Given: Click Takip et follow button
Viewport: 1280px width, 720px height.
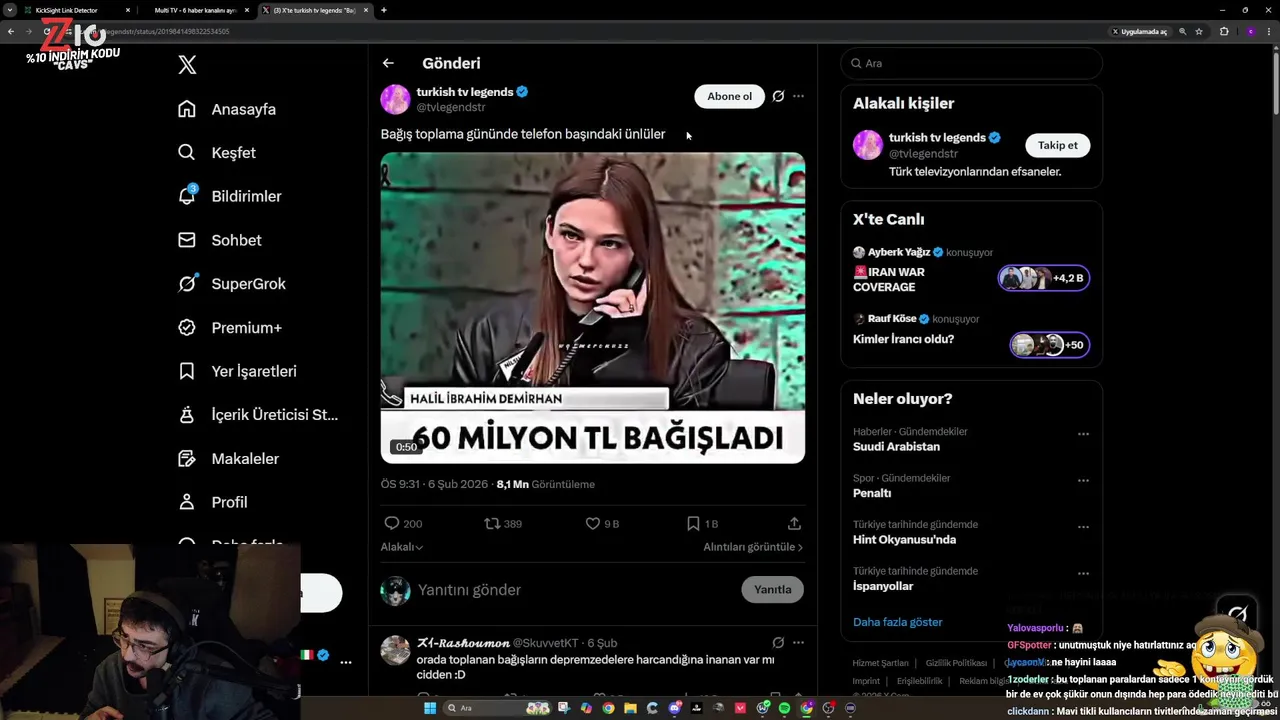Looking at the screenshot, I should click(1057, 145).
